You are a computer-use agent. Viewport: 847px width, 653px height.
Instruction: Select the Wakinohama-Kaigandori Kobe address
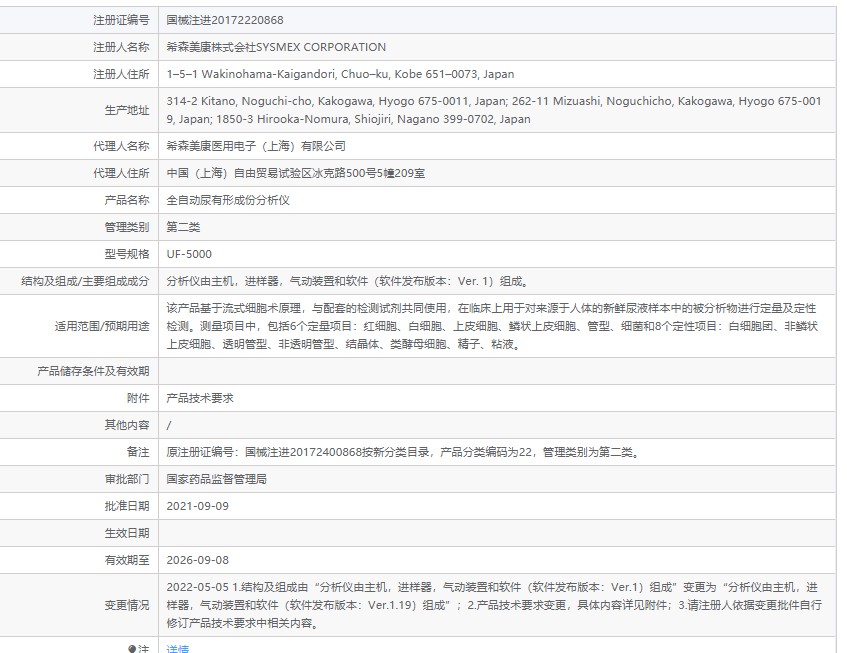click(340, 74)
